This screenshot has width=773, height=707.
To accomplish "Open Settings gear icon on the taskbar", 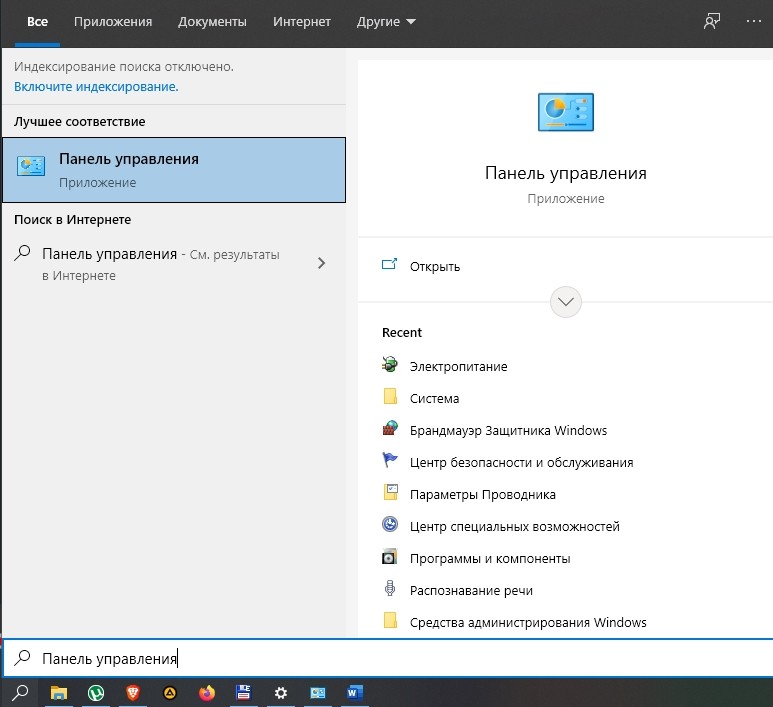I will pyautogui.click(x=281, y=693).
